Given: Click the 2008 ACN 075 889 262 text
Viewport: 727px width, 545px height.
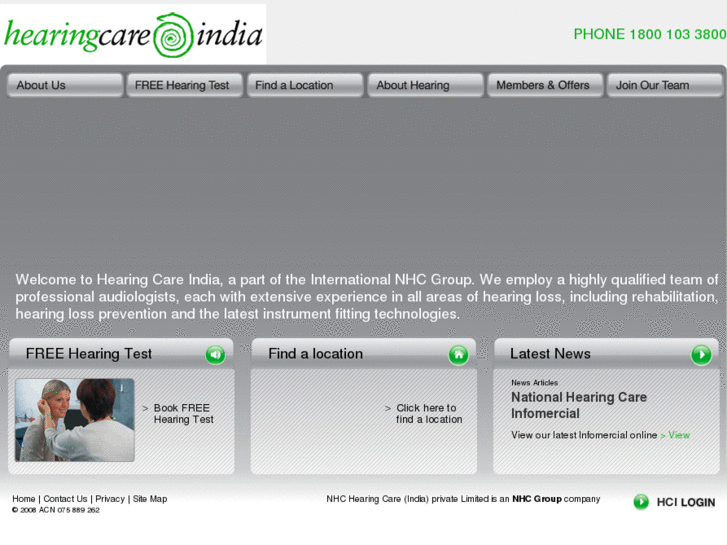Looking at the screenshot, I should [x=56, y=510].
